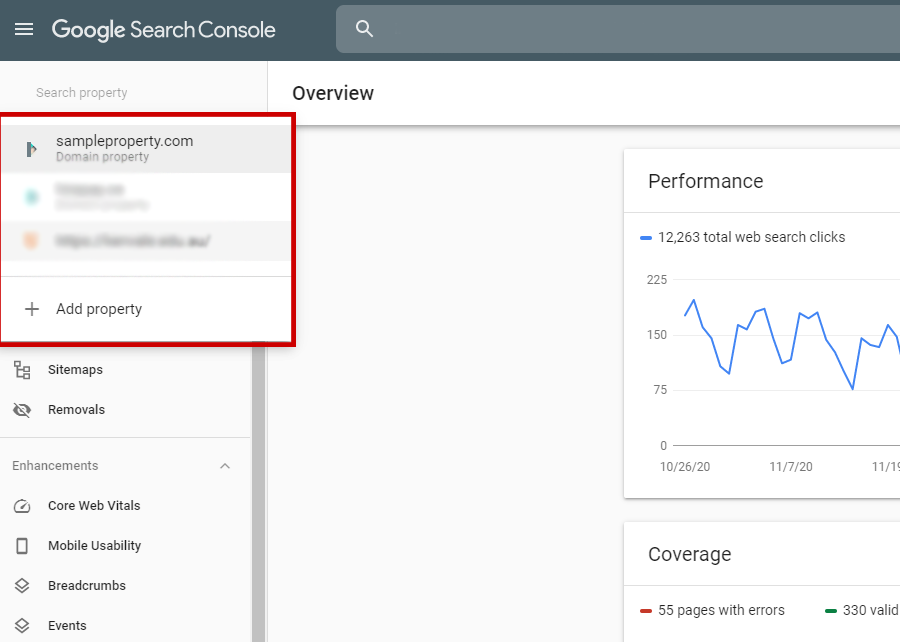The image size is (900, 642).
Task: Focus the top URL inspection search field
Action: (x=618, y=29)
